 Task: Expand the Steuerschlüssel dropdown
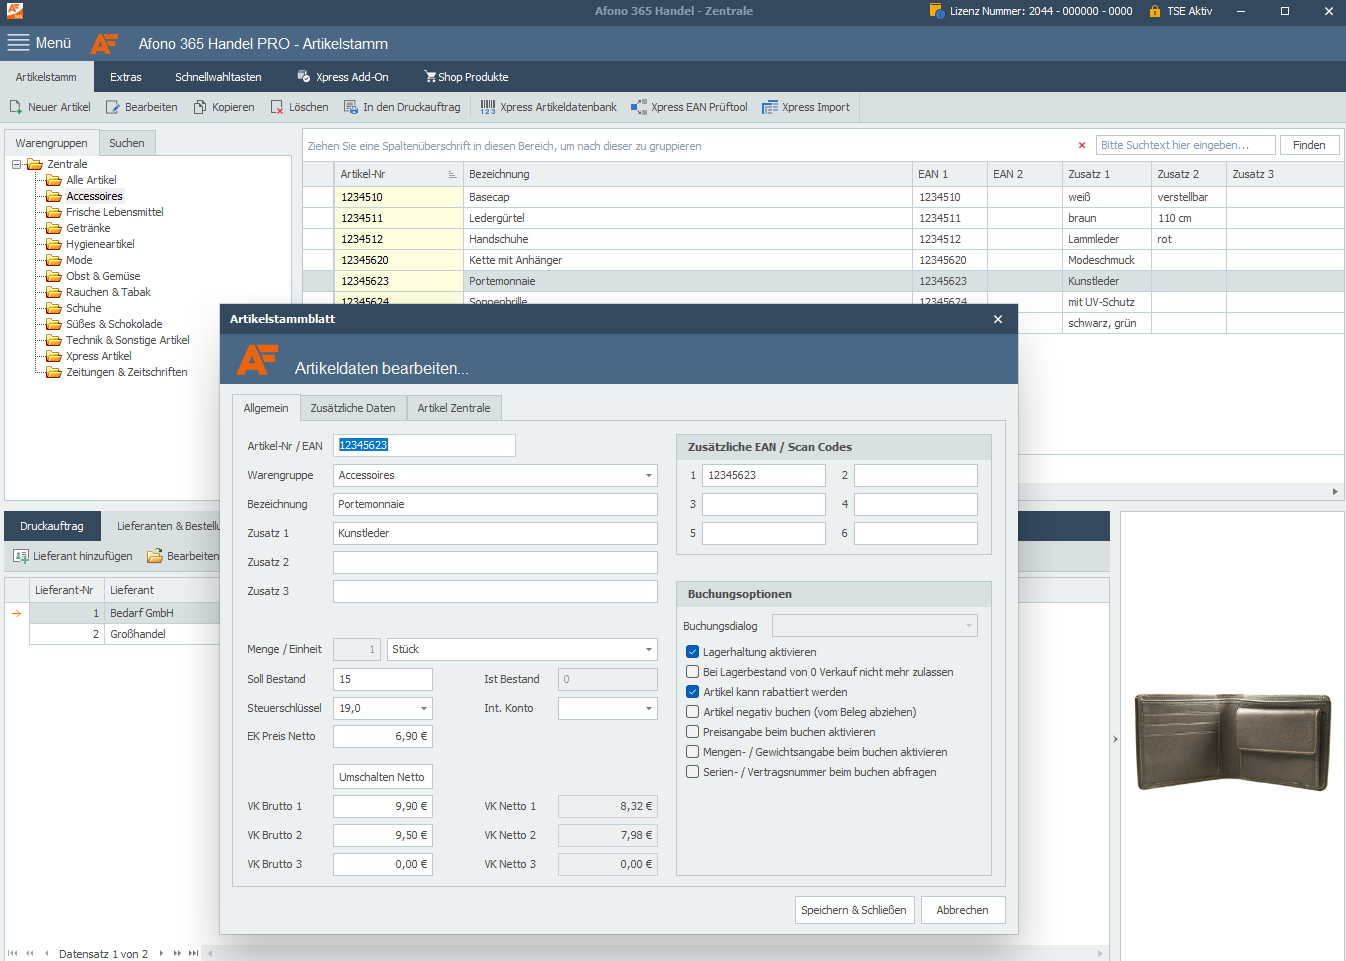423,708
